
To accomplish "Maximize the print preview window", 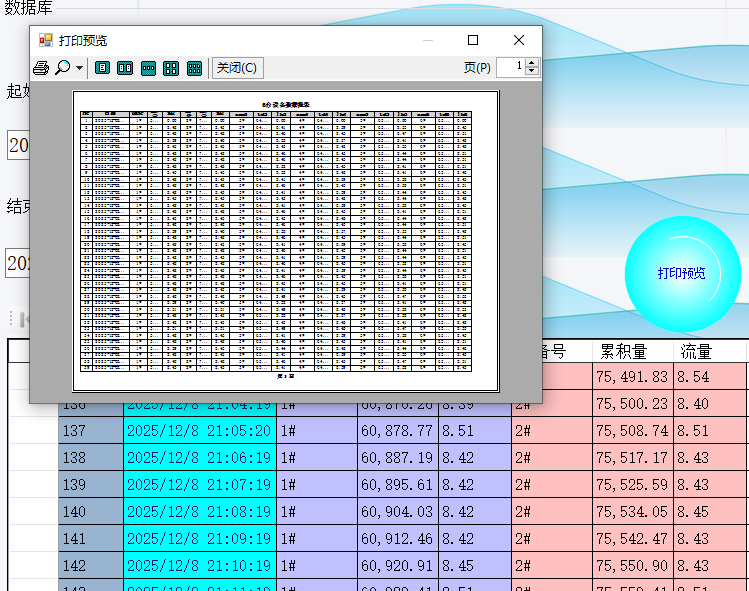I will [x=473, y=40].
